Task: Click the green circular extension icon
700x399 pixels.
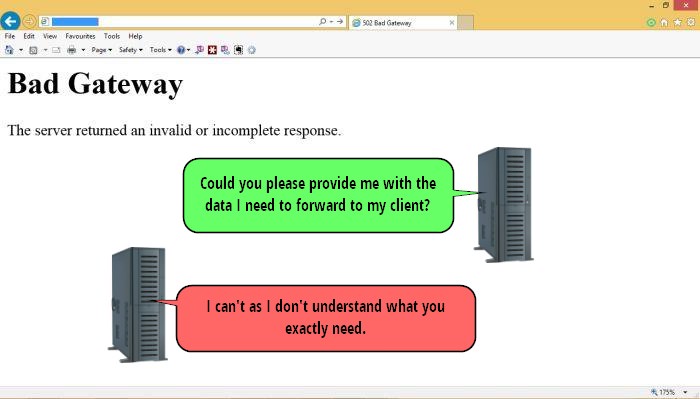Action: (651, 22)
